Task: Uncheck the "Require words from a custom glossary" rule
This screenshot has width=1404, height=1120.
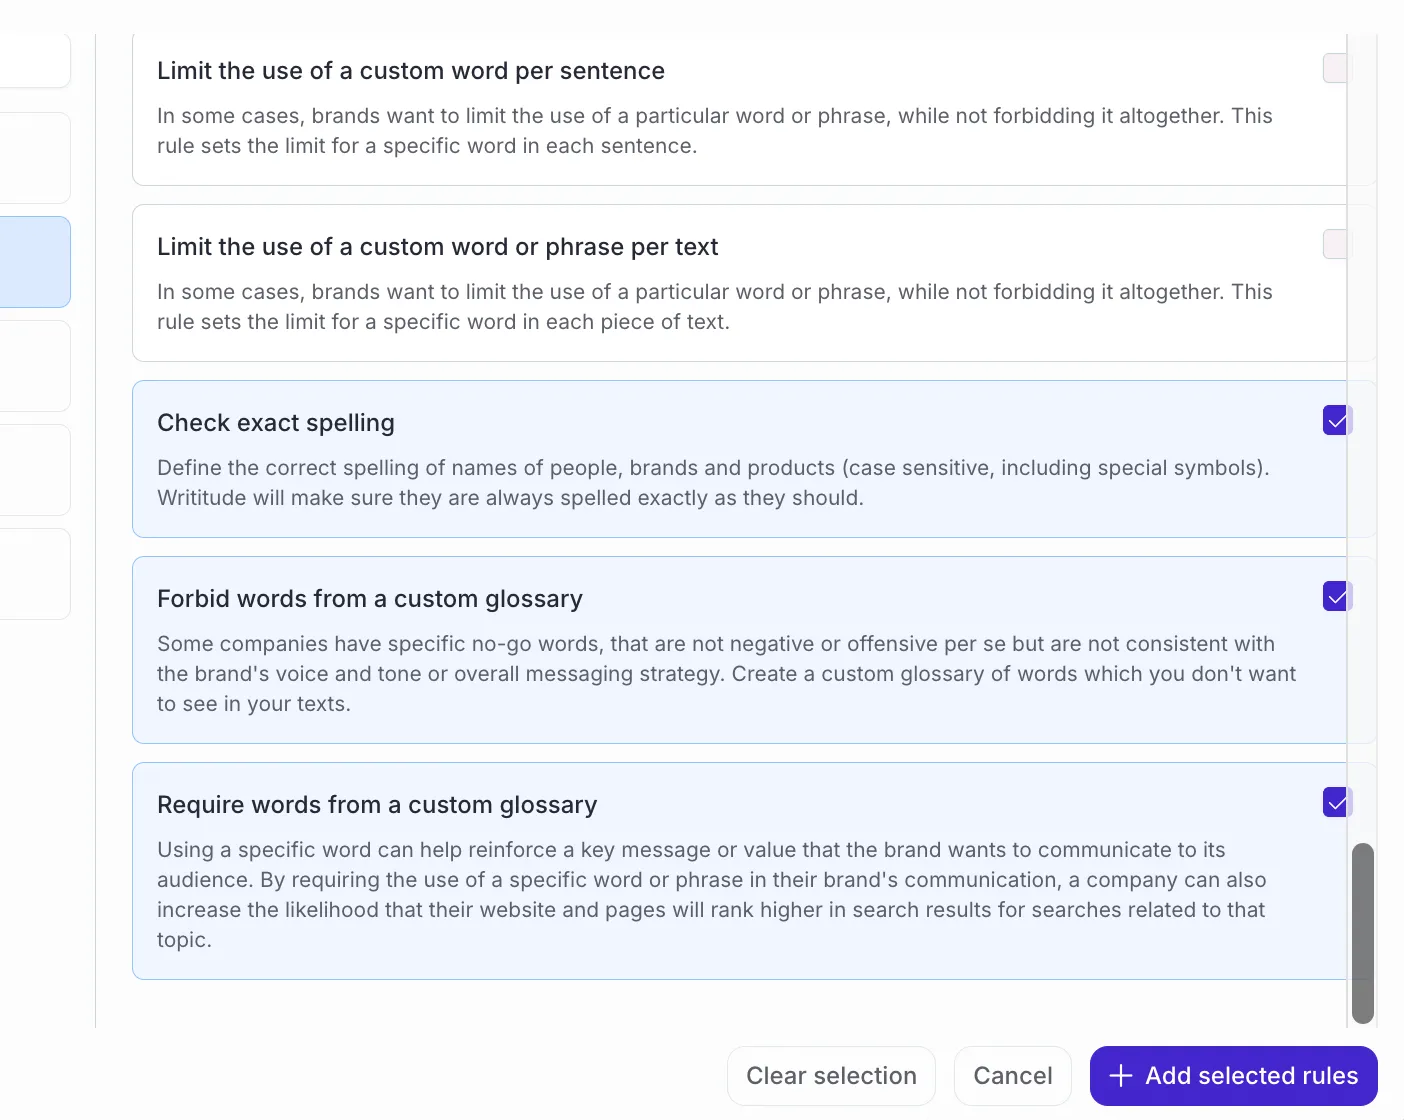Action: (1336, 802)
